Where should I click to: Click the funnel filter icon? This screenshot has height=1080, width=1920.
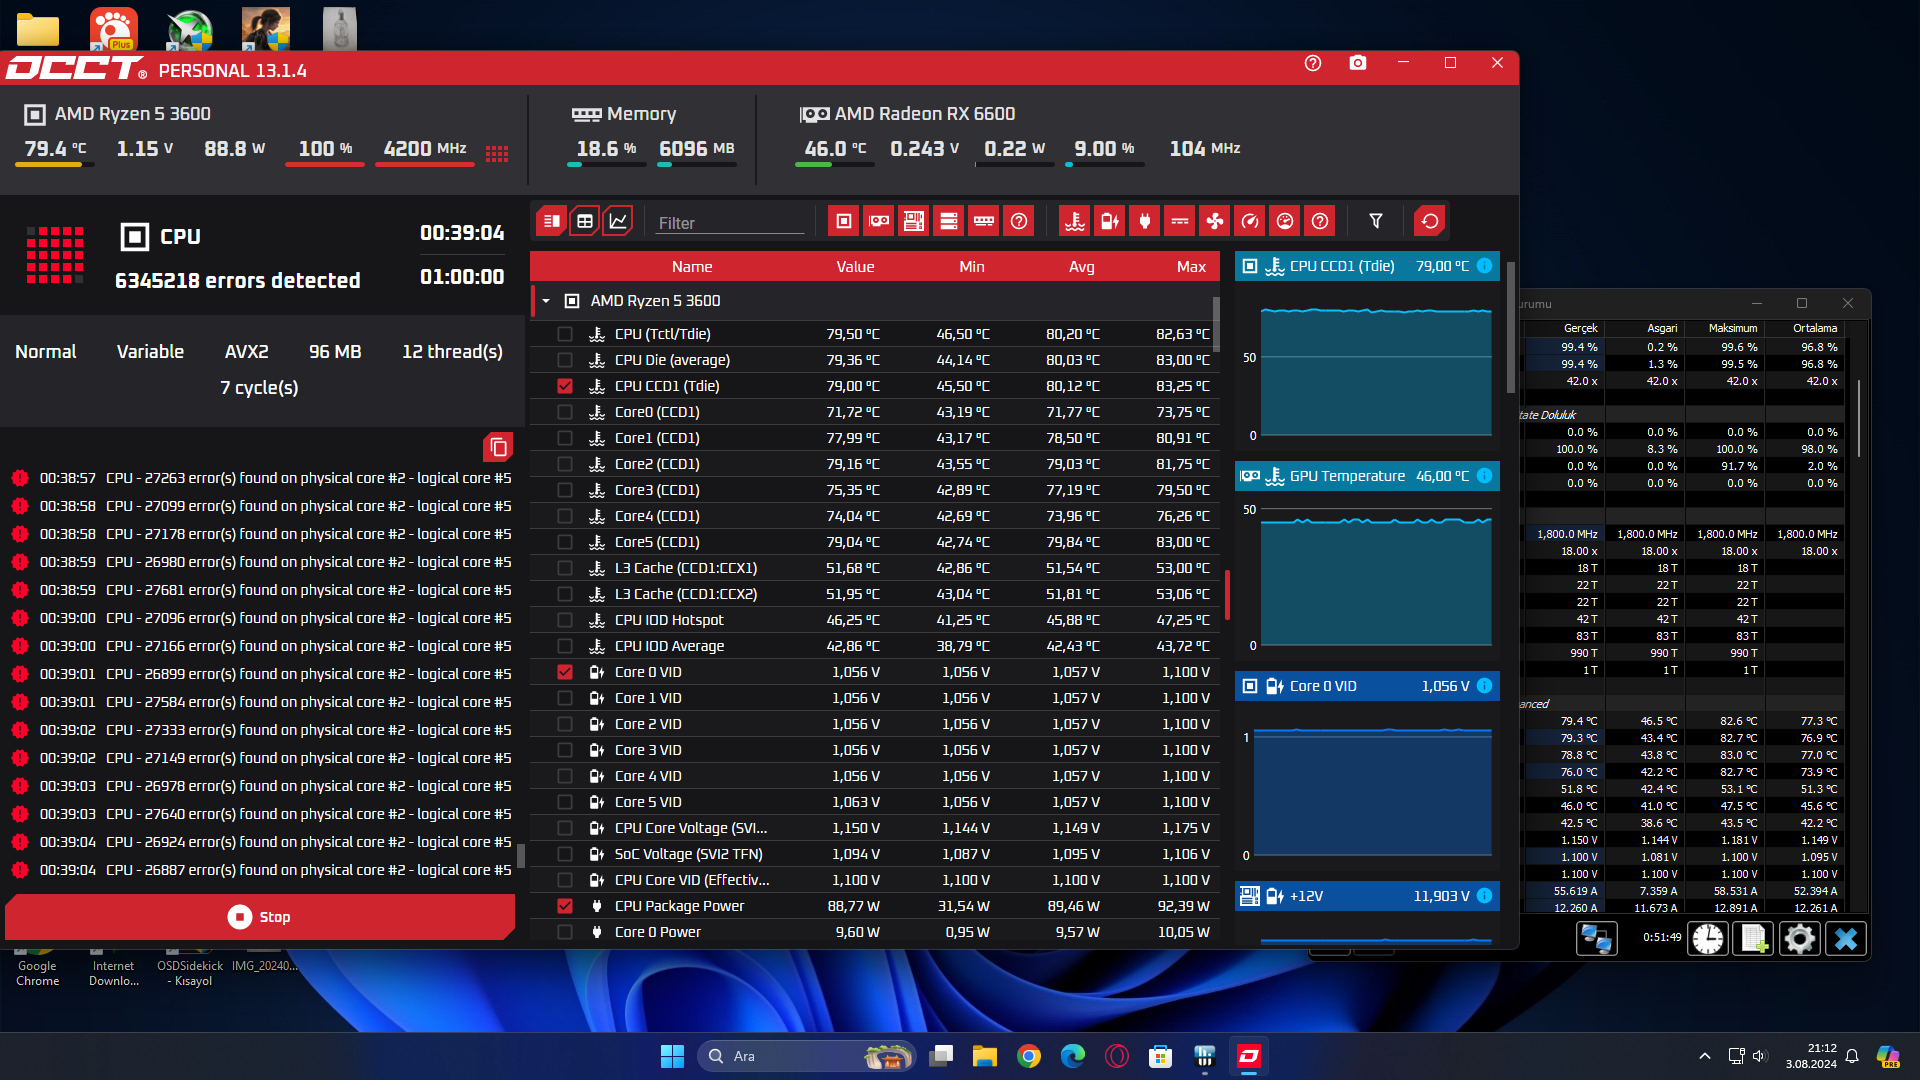[1376, 221]
